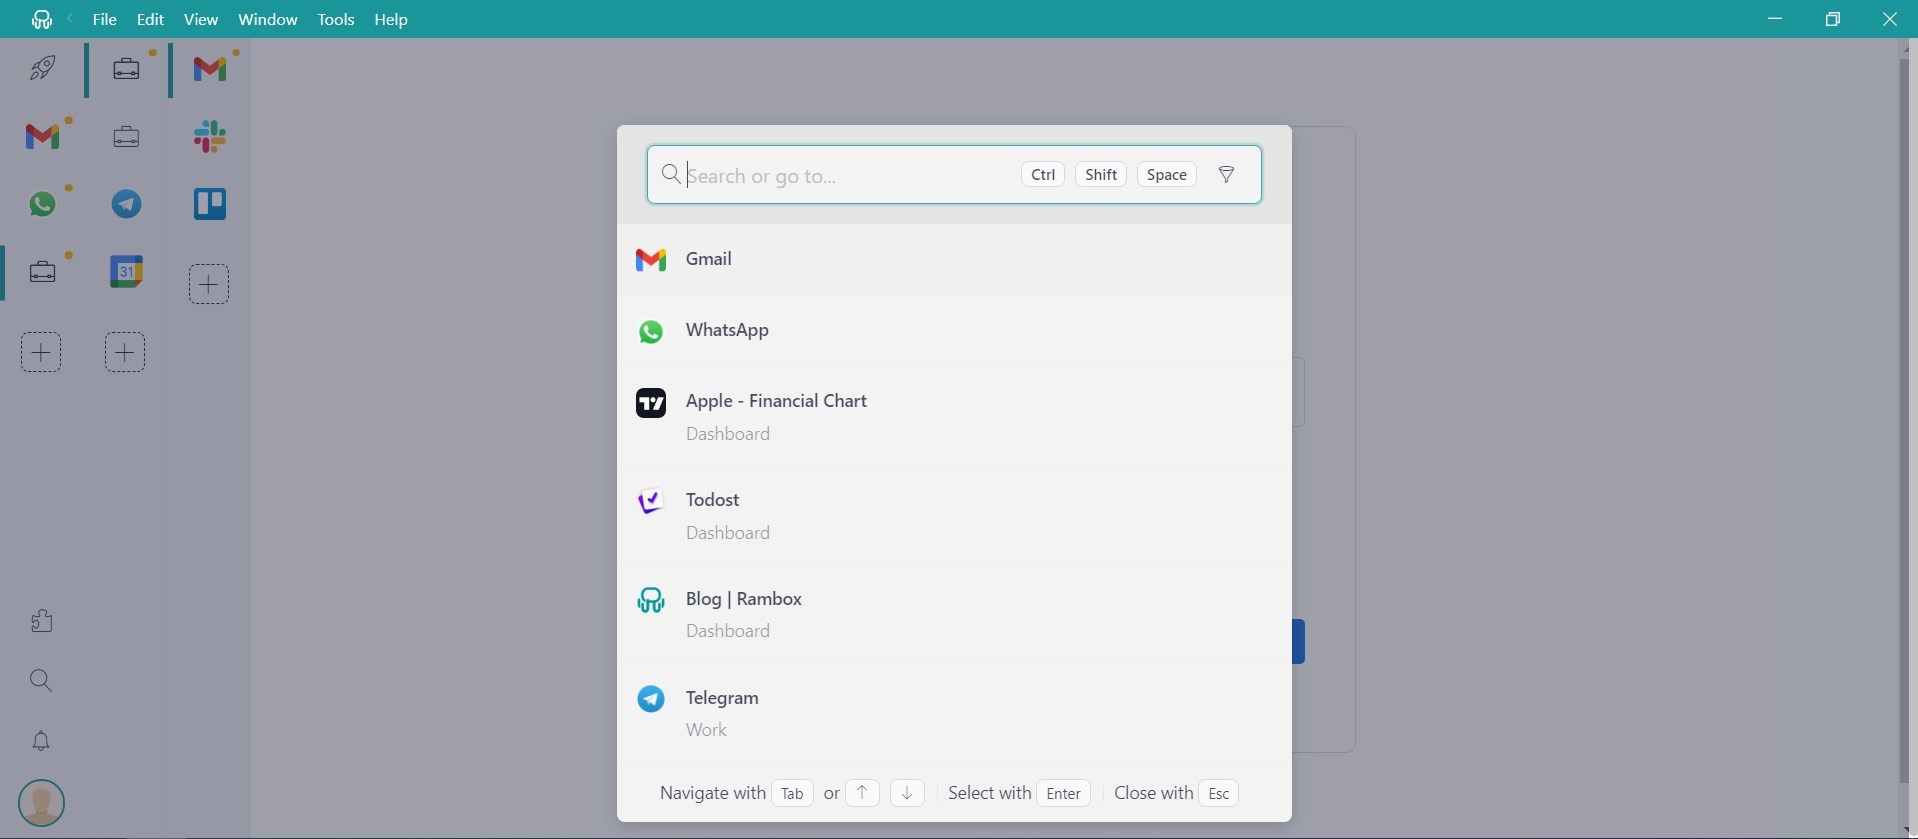This screenshot has width=1918, height=839.
Task: Select the Telegram Work result
Action: coord(954,713)
